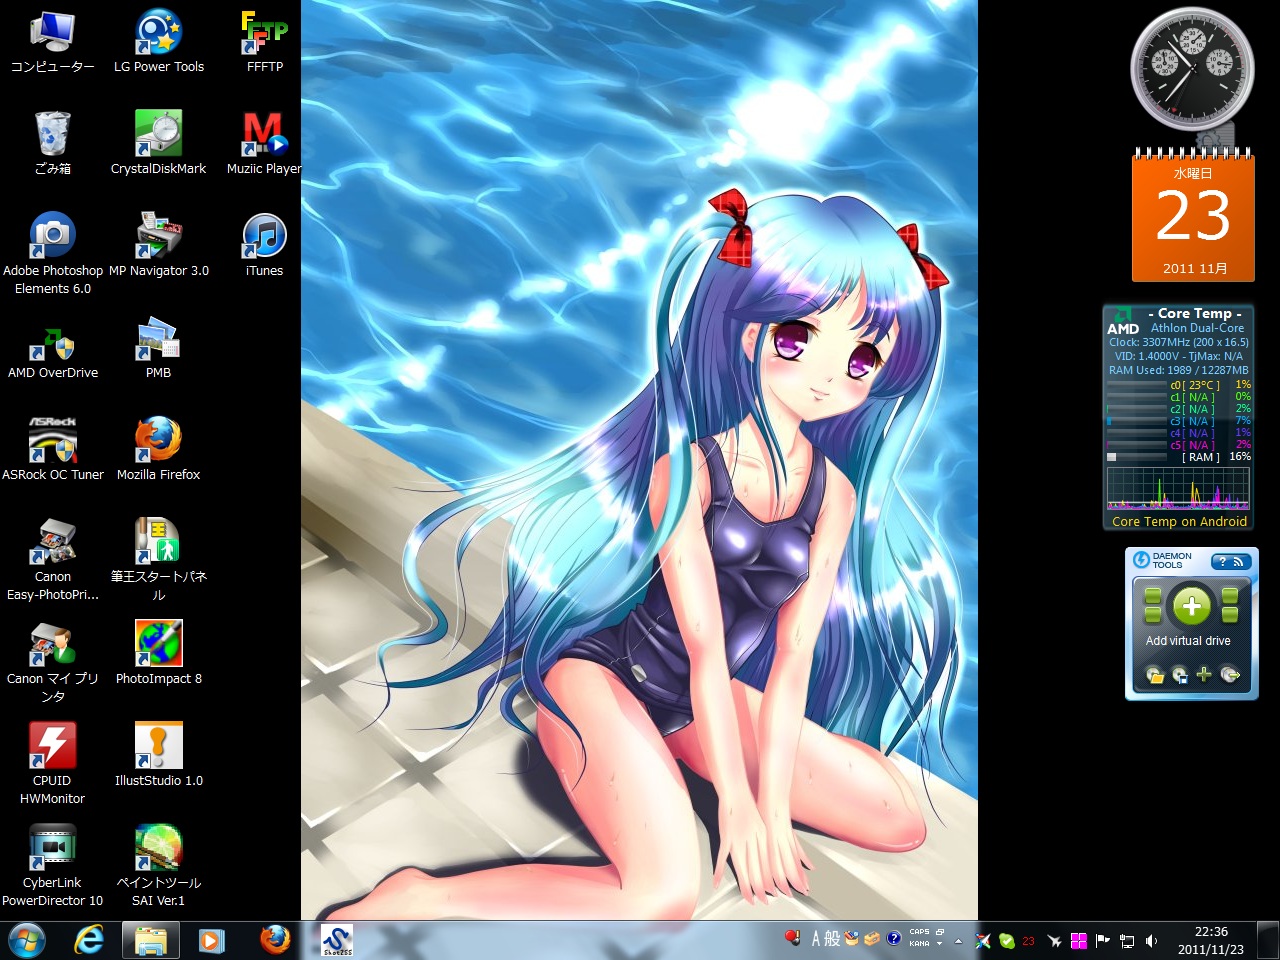Image resolution: width=1280 pixels, height=960 pixels.
Task: Click the top-left green drive slot
Action: tap(1152, 596)
